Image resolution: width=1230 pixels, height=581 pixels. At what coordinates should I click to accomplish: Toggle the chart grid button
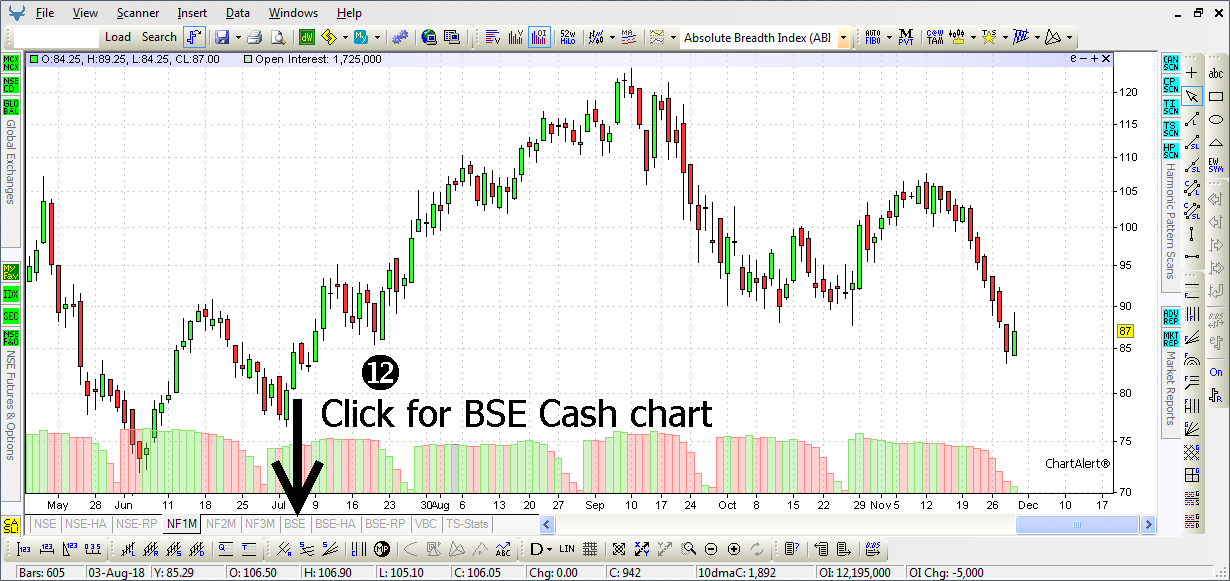click(x=591, y=549)
